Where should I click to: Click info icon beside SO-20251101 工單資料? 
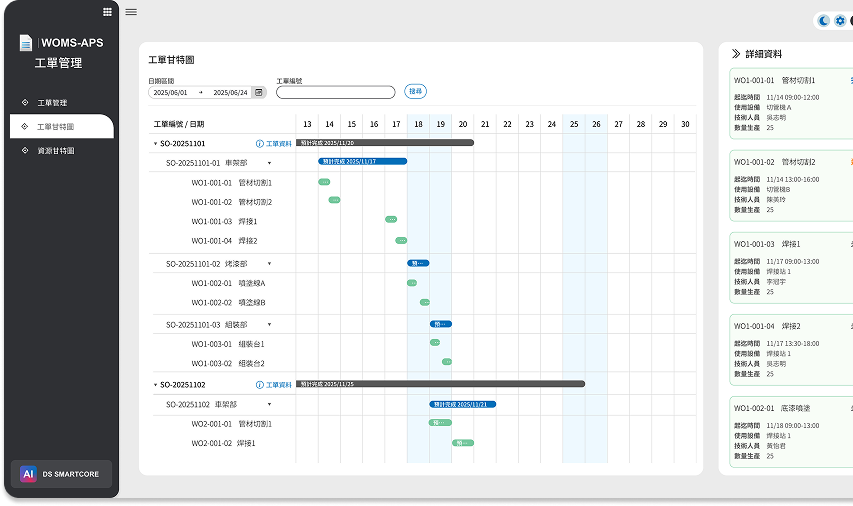pyautogui.click(x=260, y=144)
